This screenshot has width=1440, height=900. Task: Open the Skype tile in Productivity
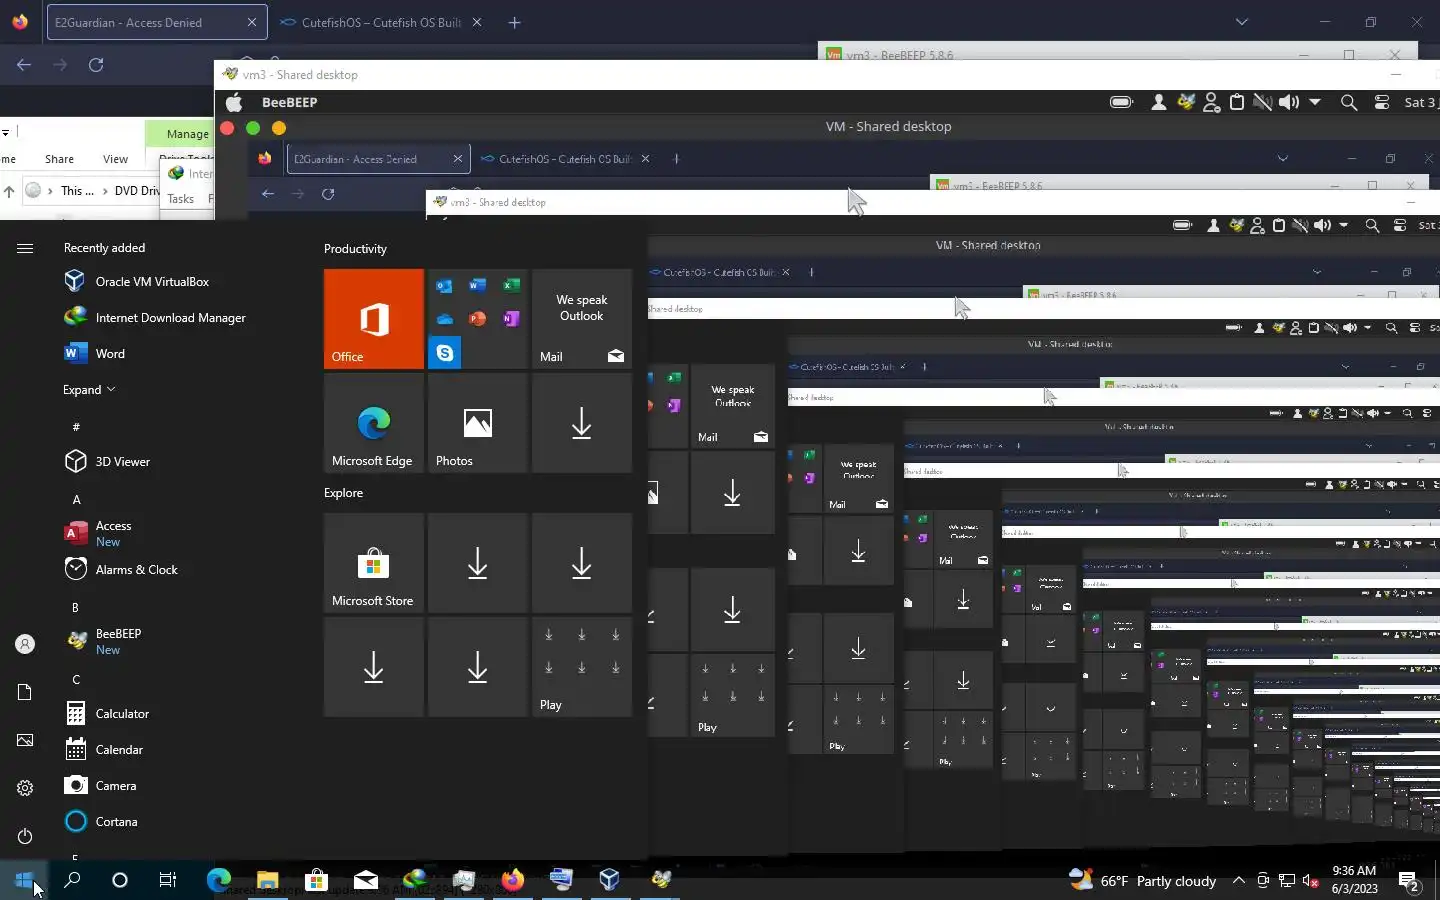(x=445, y=353)
